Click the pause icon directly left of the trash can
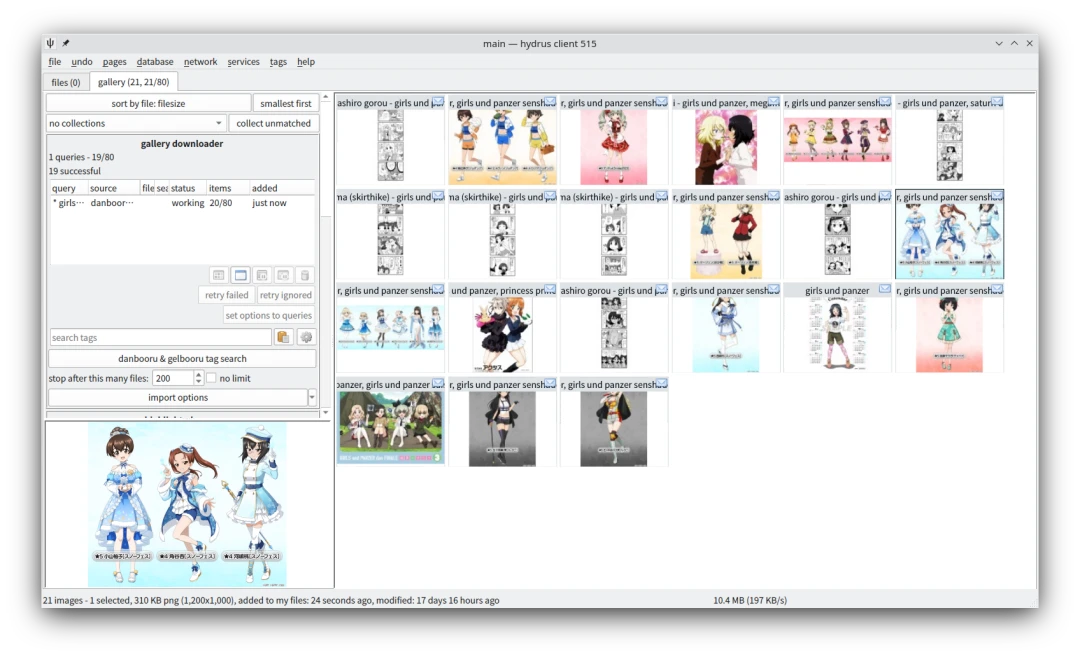Viewport: 1080px width, 657px height. tap(283, 275)
